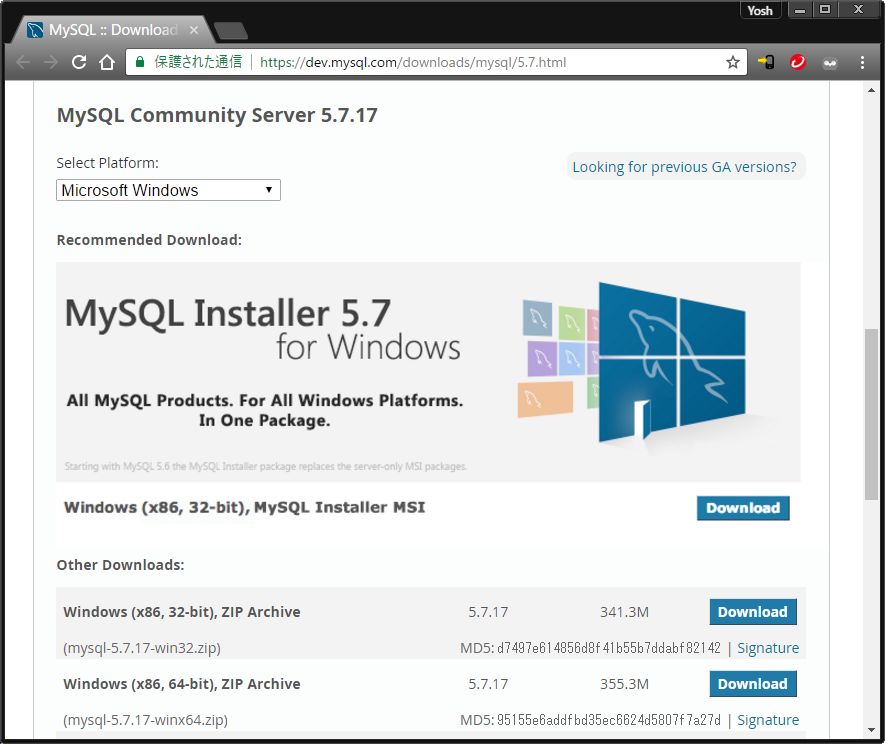The image size is (885, 744).
Task: Go back with the back arrow
Action: point(23,62)
